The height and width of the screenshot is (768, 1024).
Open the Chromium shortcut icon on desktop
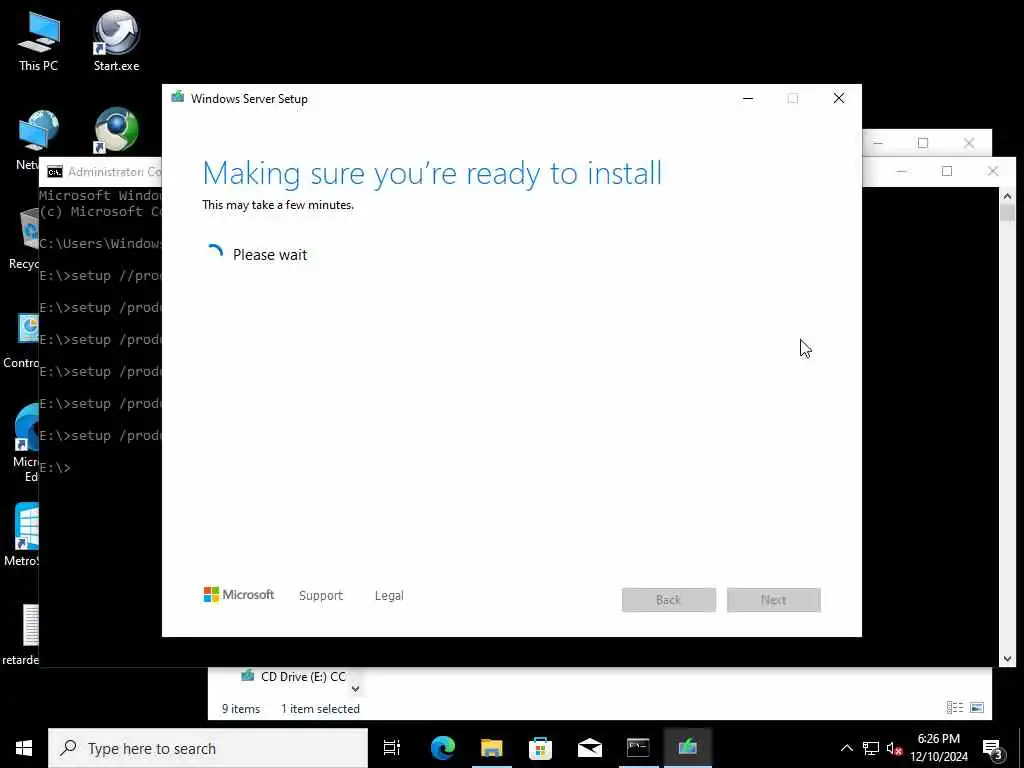tap(116, 130)
